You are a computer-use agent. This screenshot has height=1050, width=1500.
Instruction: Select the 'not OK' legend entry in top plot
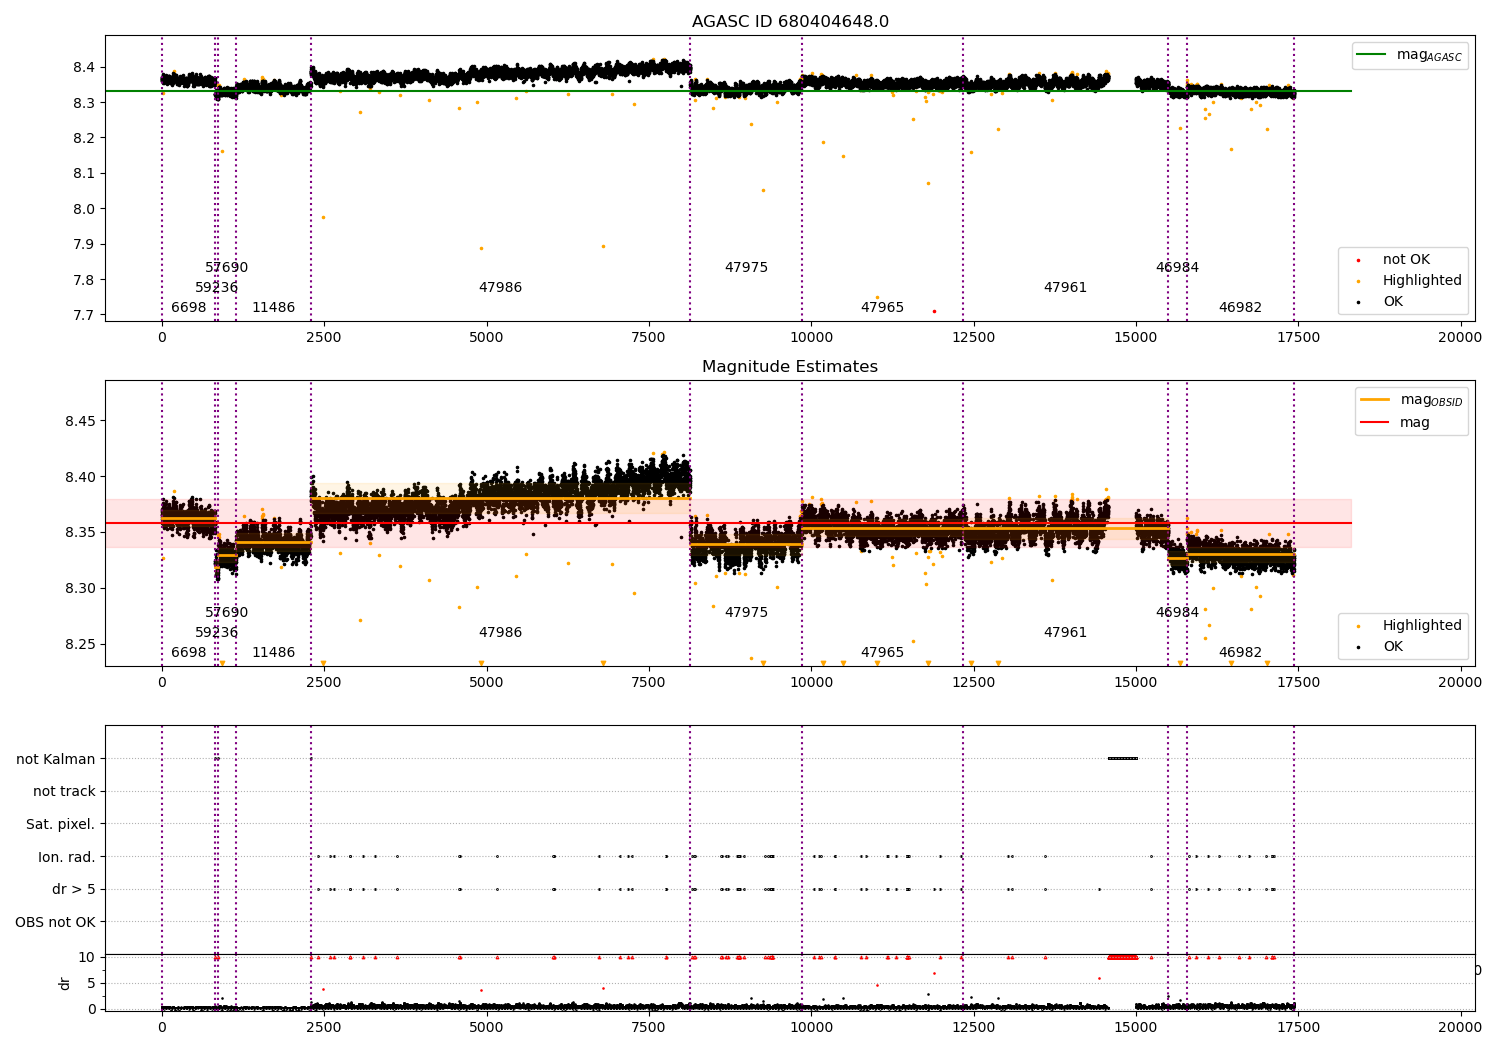1406,260
